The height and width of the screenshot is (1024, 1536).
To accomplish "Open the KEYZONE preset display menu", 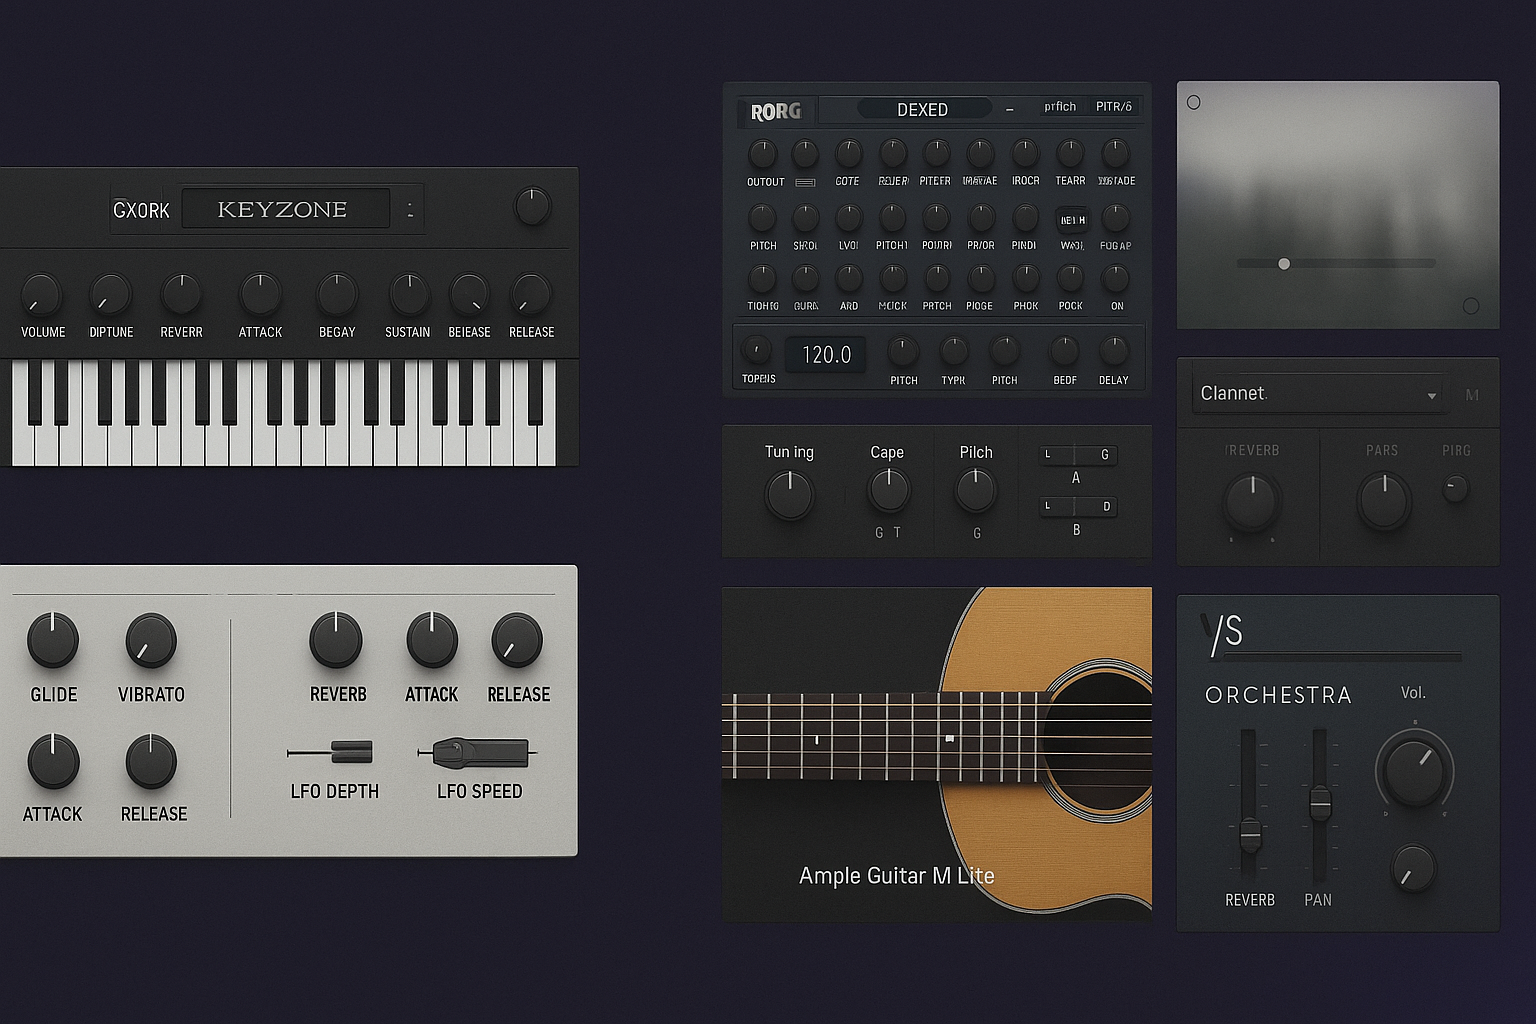I will point(285,210).
